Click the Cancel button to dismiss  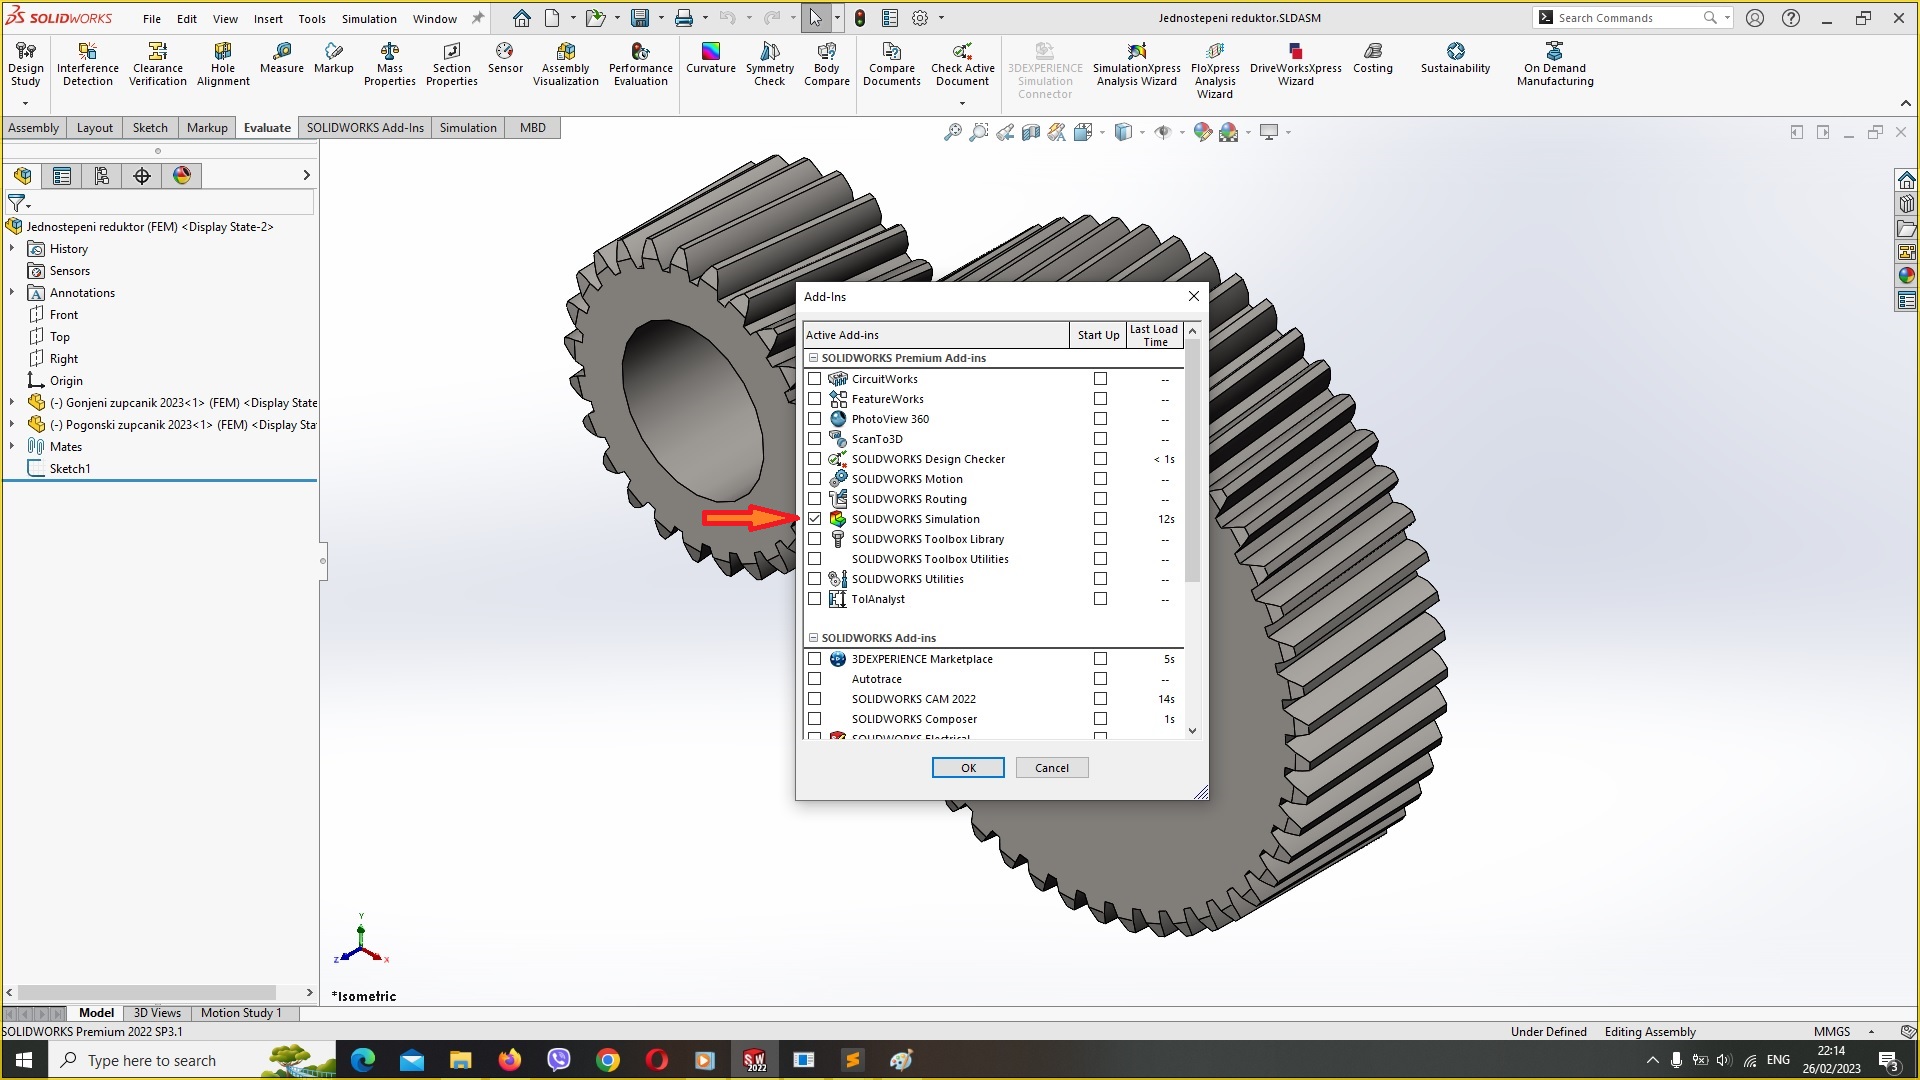coord(1050,767)
